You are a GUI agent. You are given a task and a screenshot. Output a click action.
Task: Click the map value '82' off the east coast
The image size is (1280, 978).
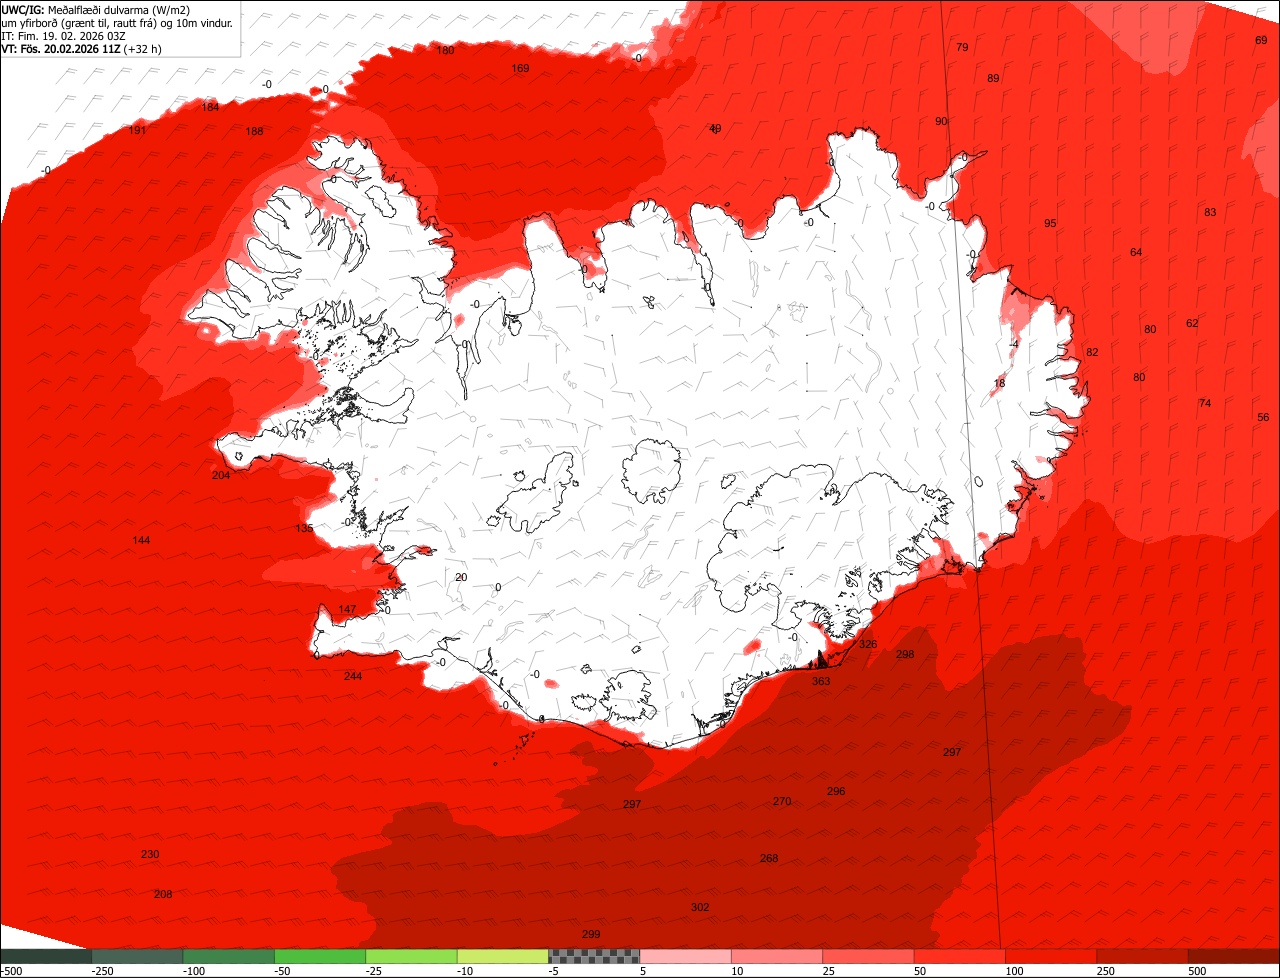coord(1092,352)
